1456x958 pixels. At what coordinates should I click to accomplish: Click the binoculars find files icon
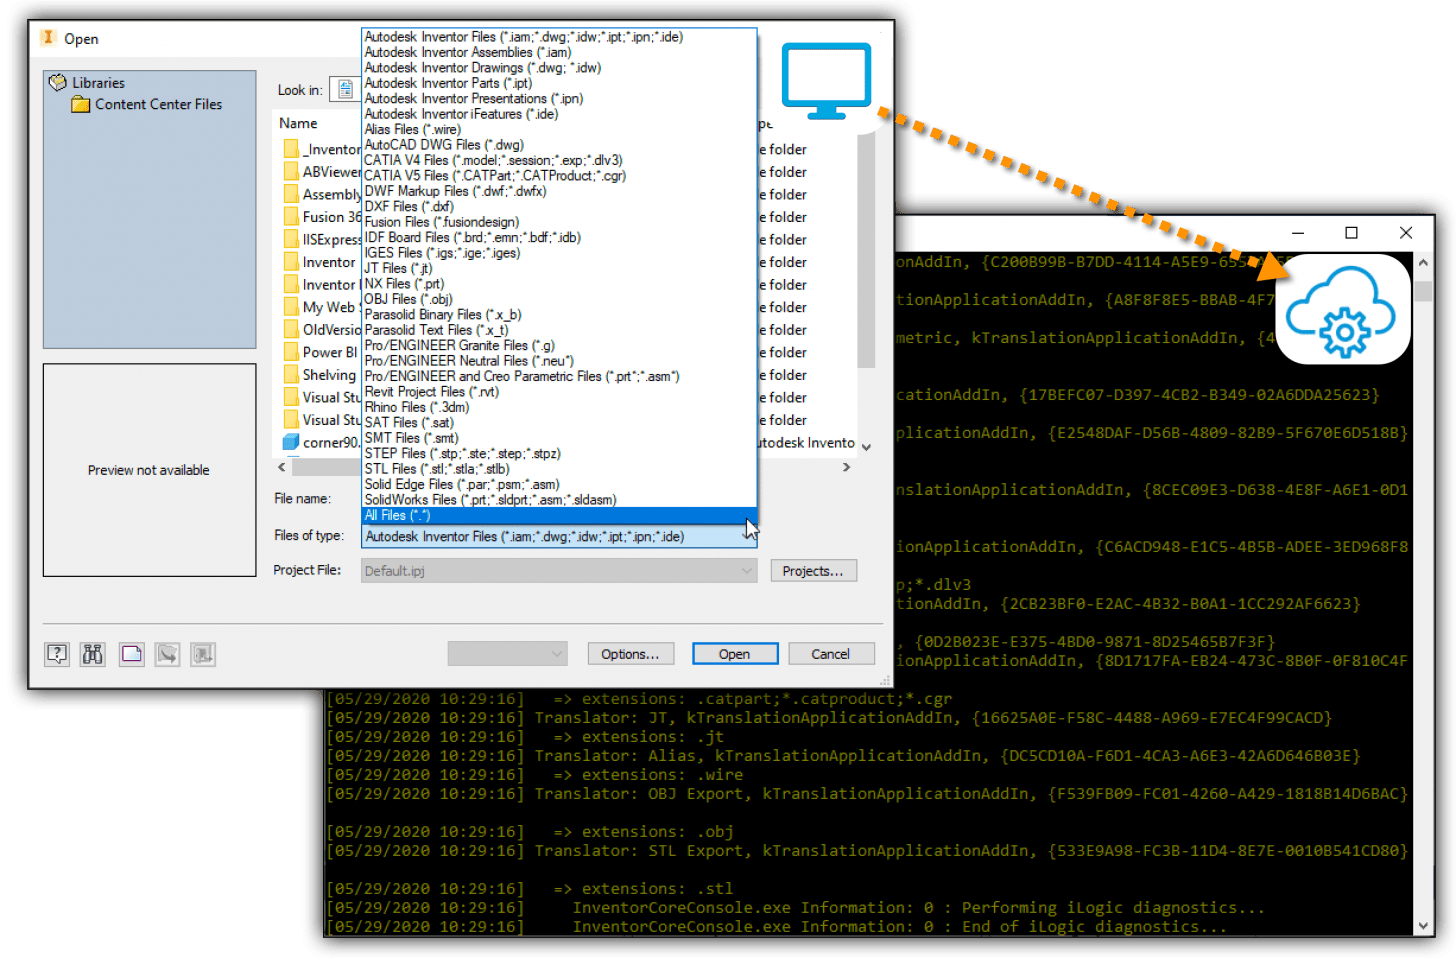93,654
